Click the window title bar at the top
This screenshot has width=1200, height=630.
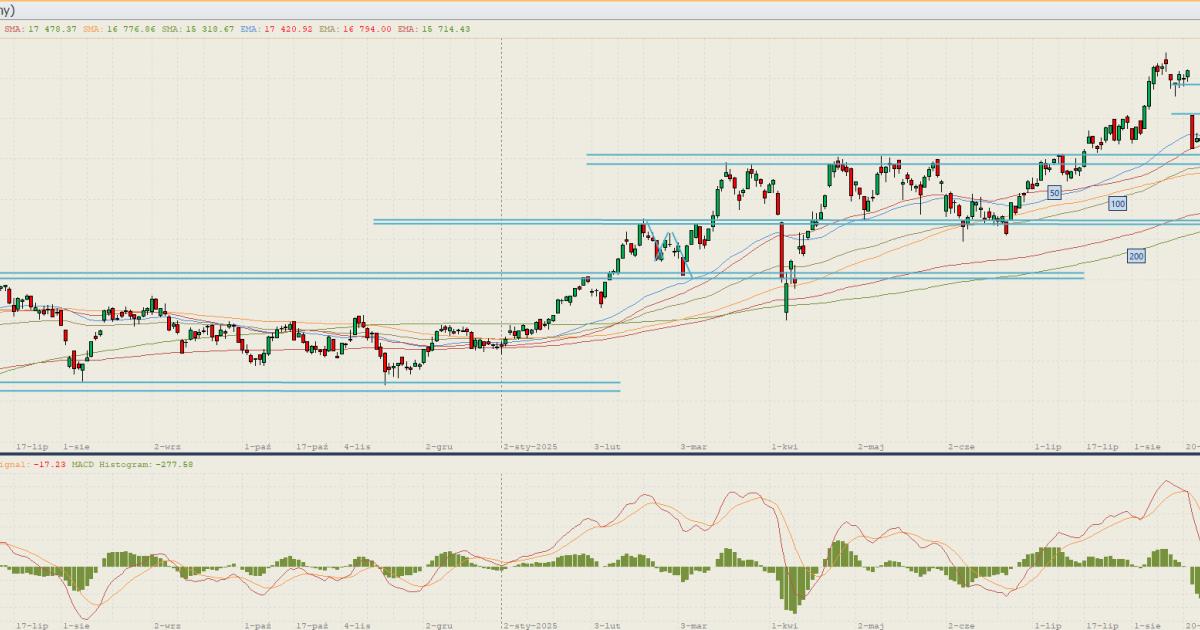[600, 8]
